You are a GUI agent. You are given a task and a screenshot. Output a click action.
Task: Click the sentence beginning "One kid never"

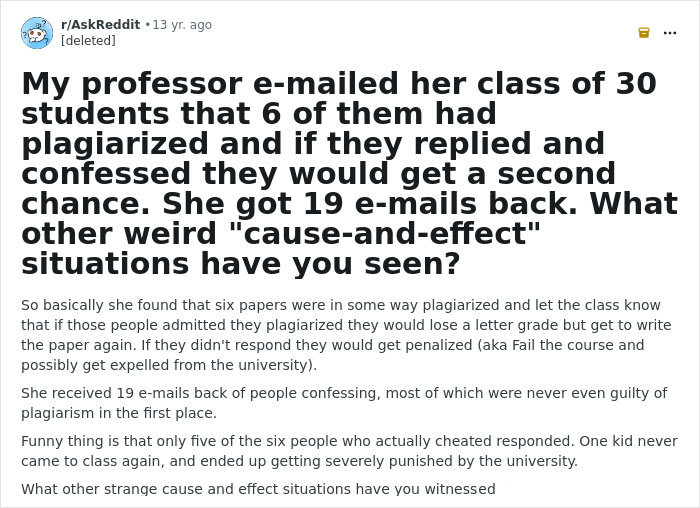pos(632,441)
